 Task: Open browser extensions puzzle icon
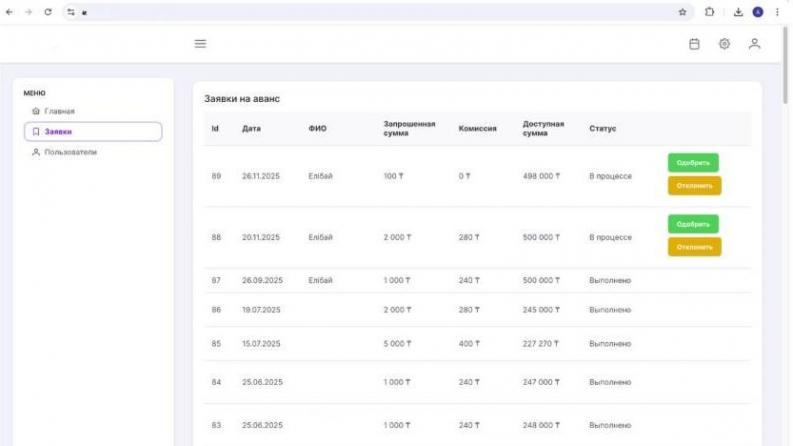[x=709, y=12]
